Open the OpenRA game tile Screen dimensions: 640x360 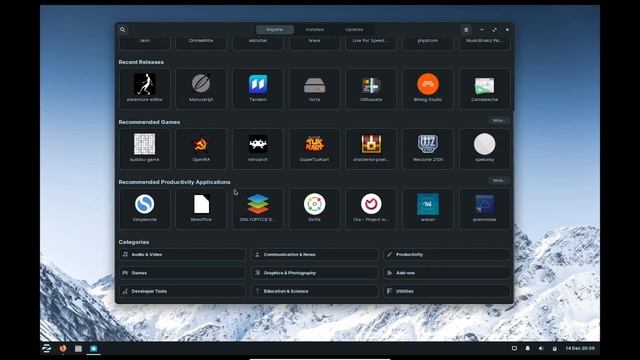tap(201, 149)
